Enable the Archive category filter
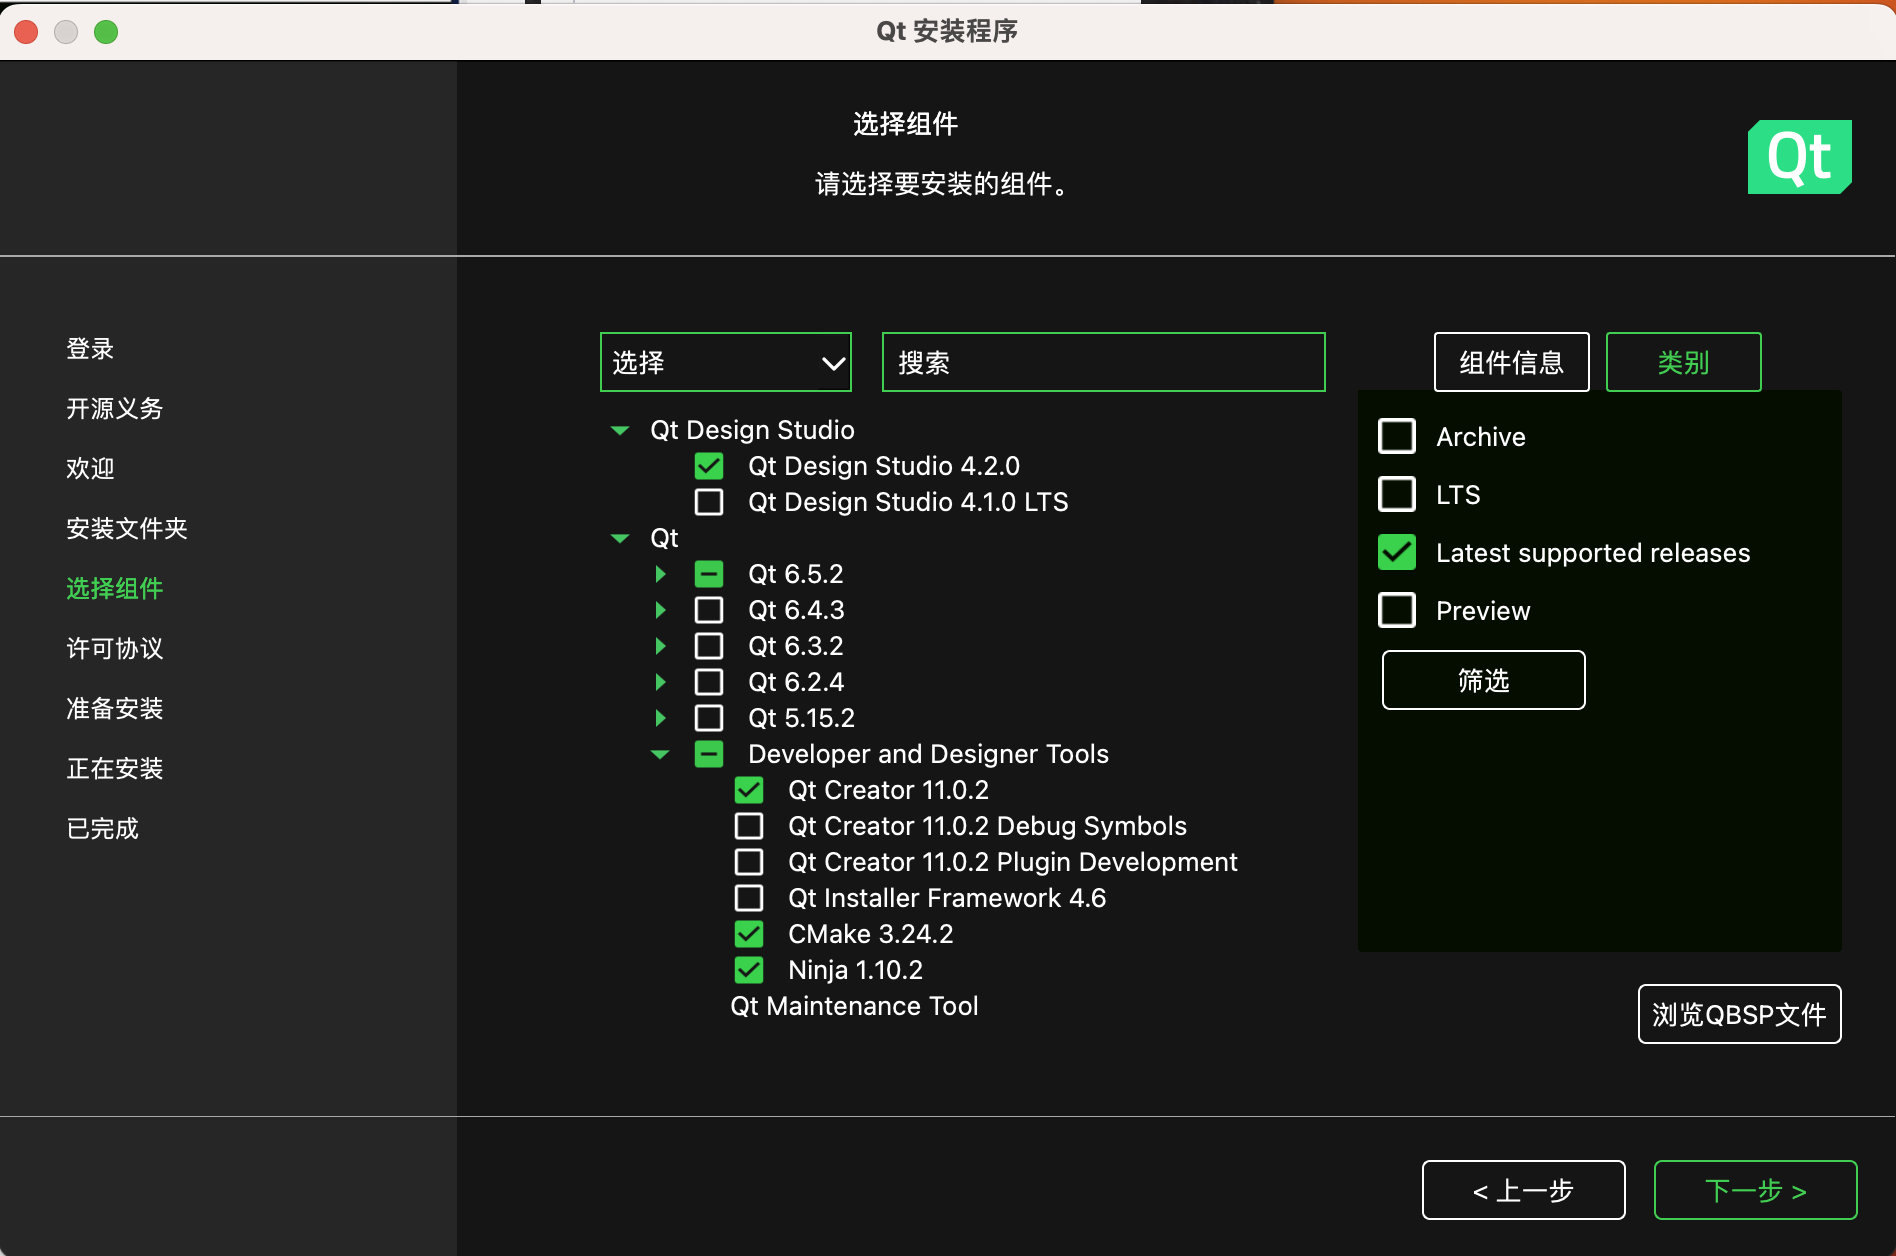Viewport: 1896px width, 1256px height. point(1397,437)
